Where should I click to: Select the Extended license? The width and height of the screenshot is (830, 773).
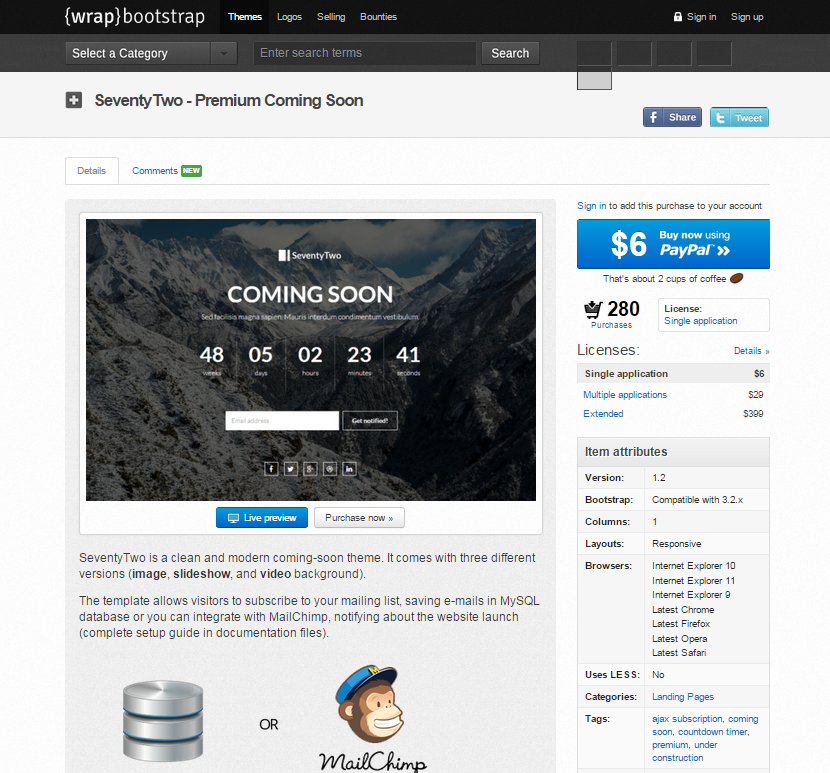click(x=603, y=414)
